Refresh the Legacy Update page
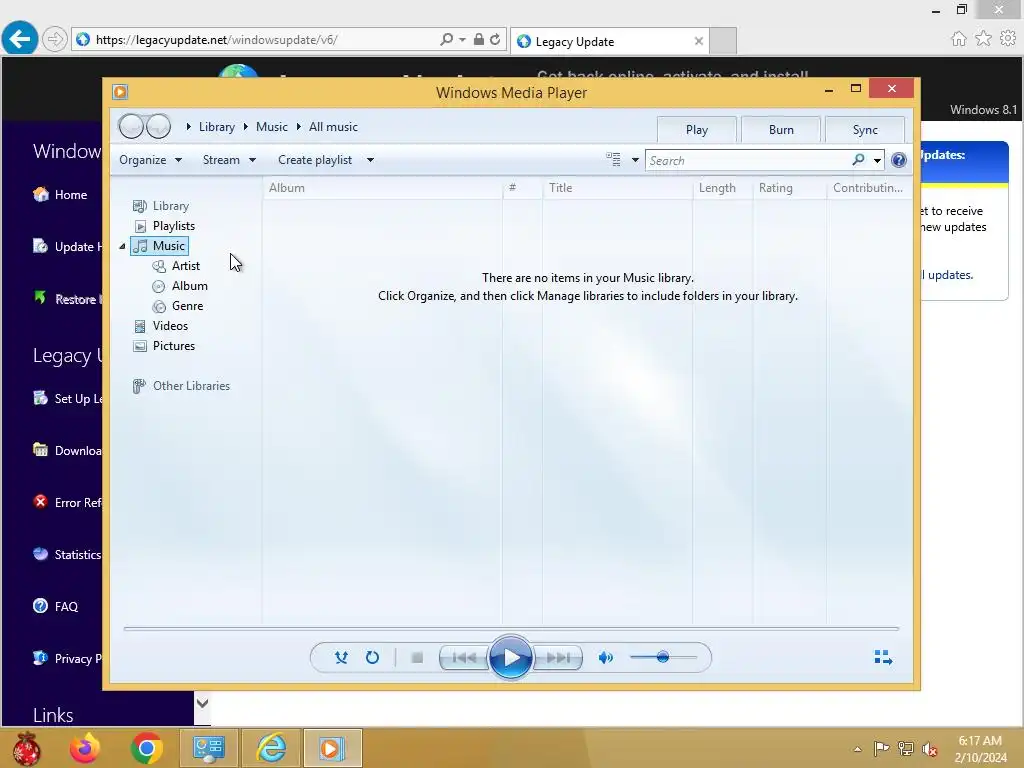This screenshot has height=768, width=1024. tap(496, 39)
